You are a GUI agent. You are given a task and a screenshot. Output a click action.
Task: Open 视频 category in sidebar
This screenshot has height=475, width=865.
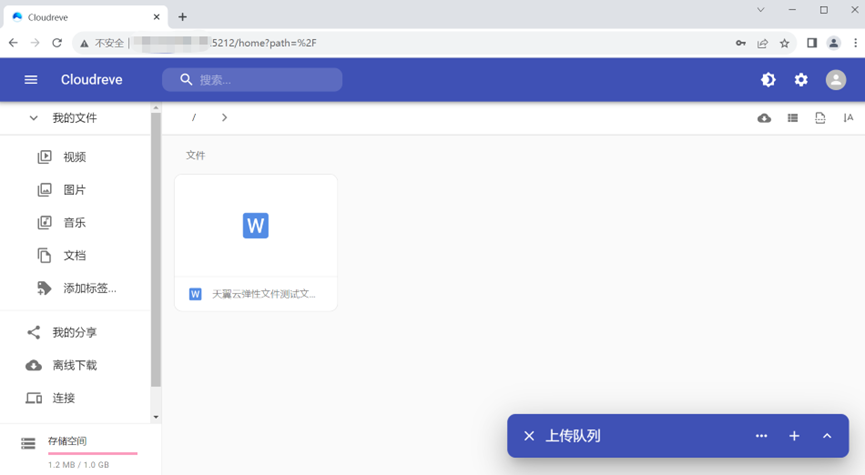tap(74, 157)
